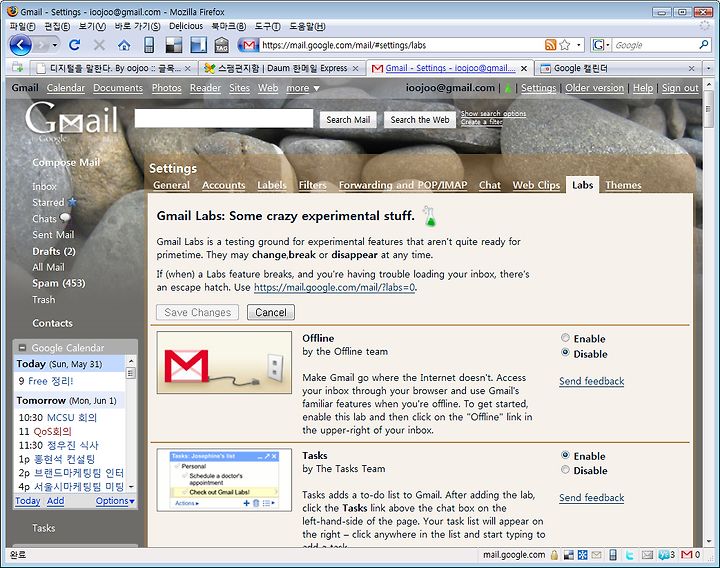Image resolution: width=720 pixels, height=568 pixels.
Task: Select Enable for the Tasks lab
Action: tap(565, 455)
